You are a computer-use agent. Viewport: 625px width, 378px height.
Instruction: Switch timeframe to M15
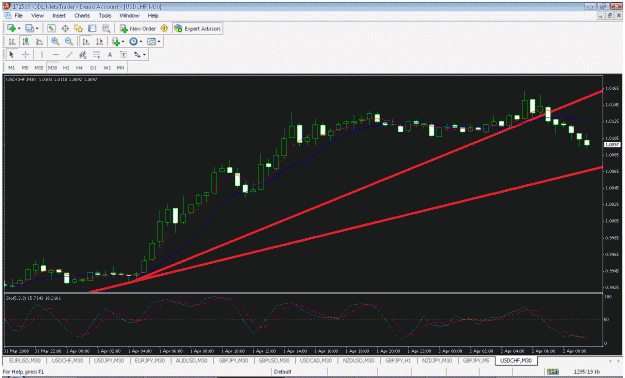tap(39, 68)
